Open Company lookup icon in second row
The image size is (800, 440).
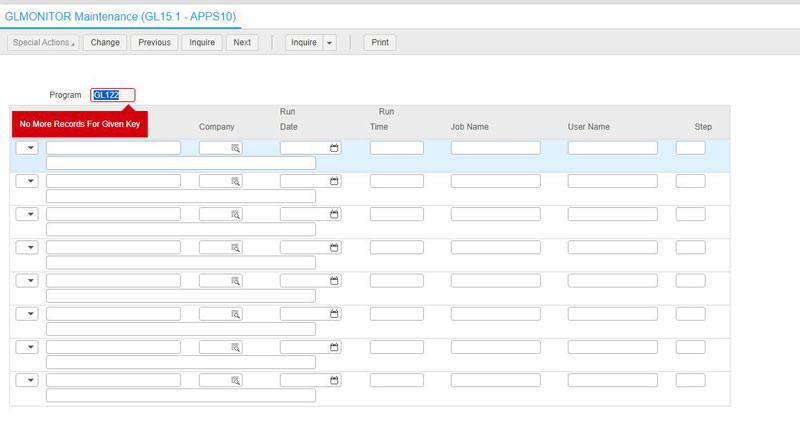[x=235, y=181]
